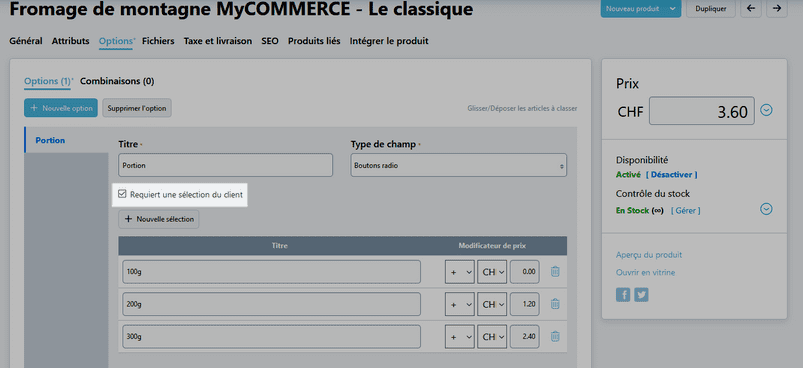Share product on Facebook

tap(623, 295)
